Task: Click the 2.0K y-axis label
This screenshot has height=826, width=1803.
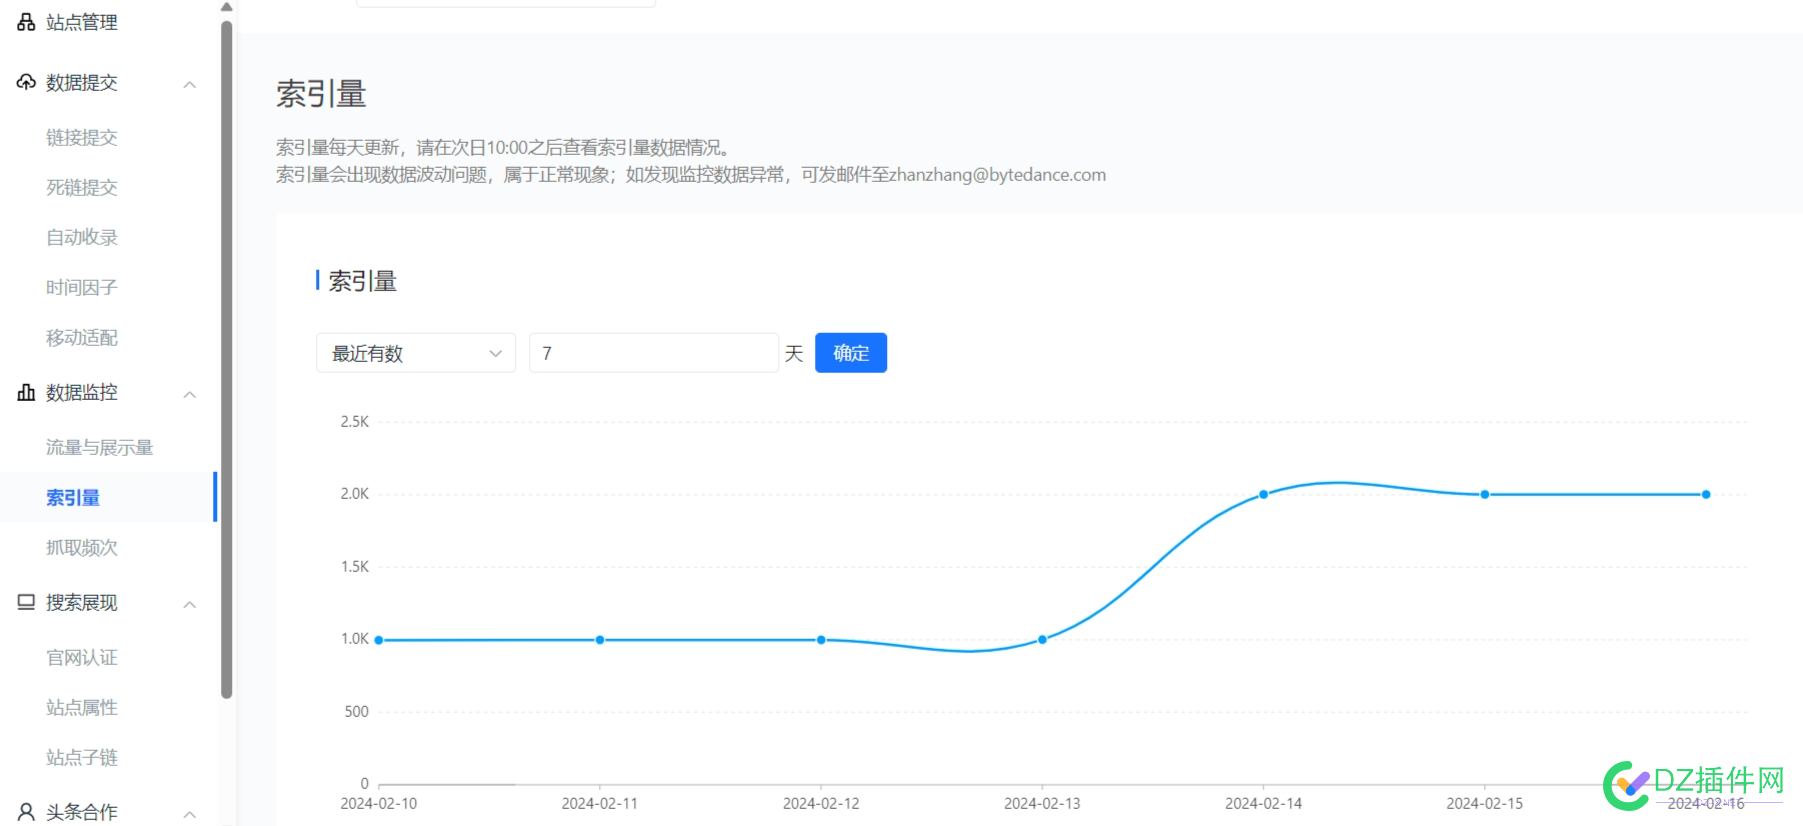Action: pyautogui.click(x=355, y=494)
